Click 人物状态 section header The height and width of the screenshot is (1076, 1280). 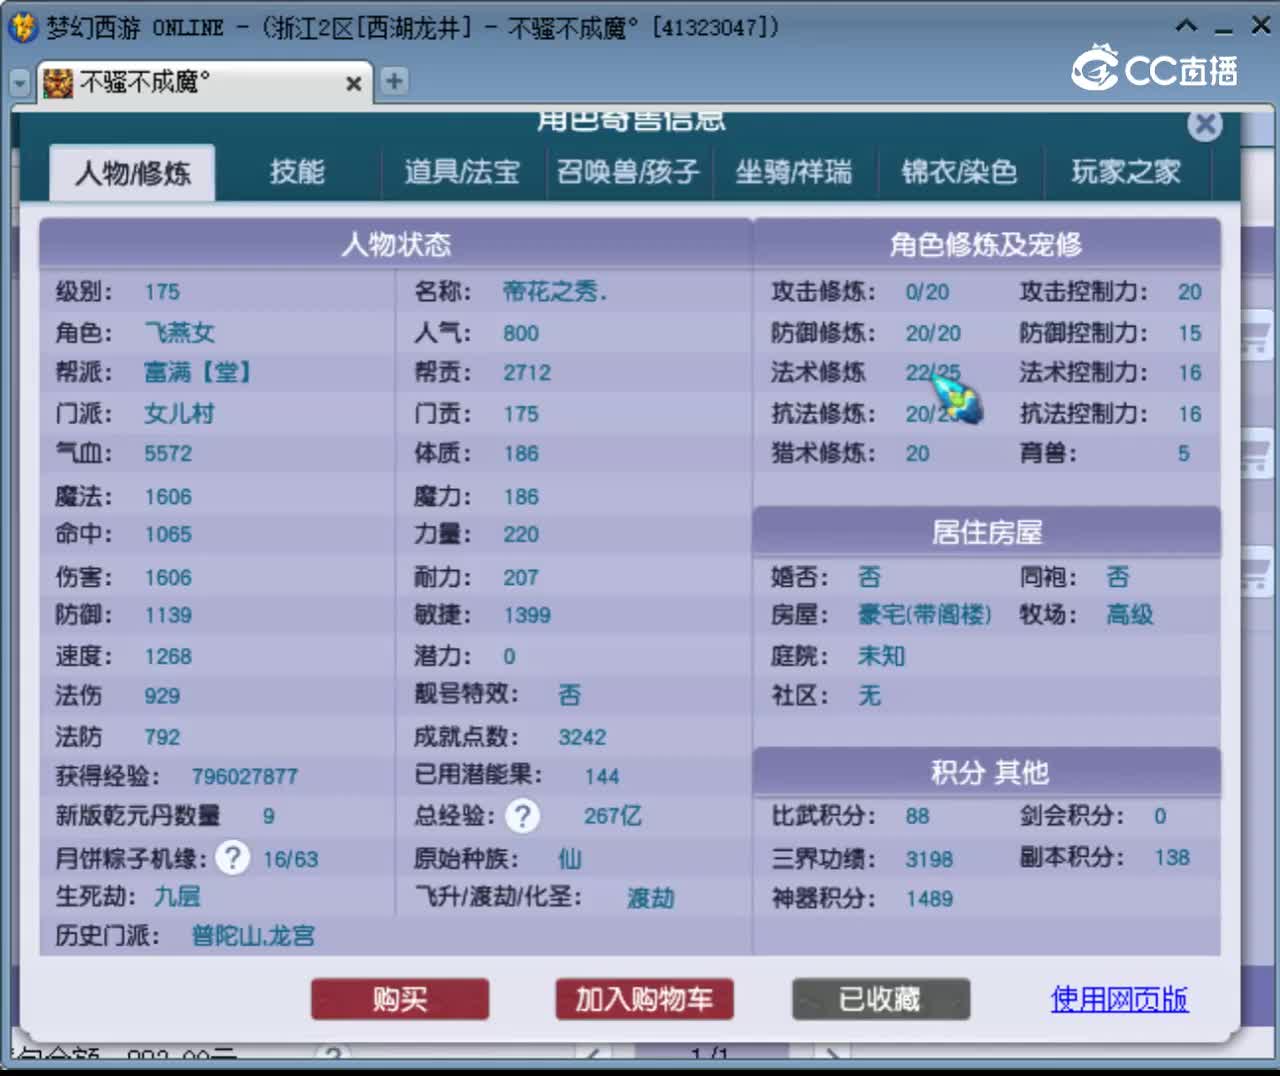(x=396, y=244)
